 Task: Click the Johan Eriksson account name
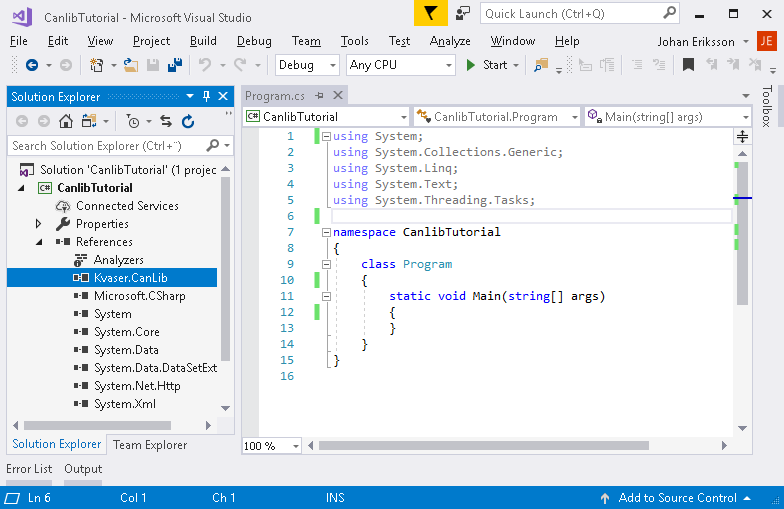tap(696, 42)
